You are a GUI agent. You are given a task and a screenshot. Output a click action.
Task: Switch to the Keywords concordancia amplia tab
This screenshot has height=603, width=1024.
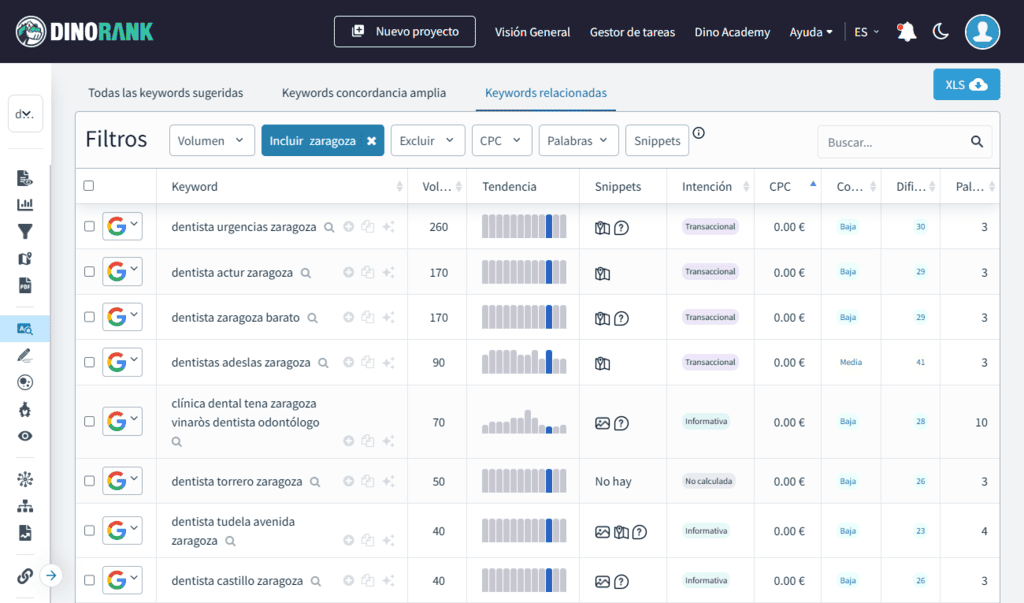(x=364, y=92)
